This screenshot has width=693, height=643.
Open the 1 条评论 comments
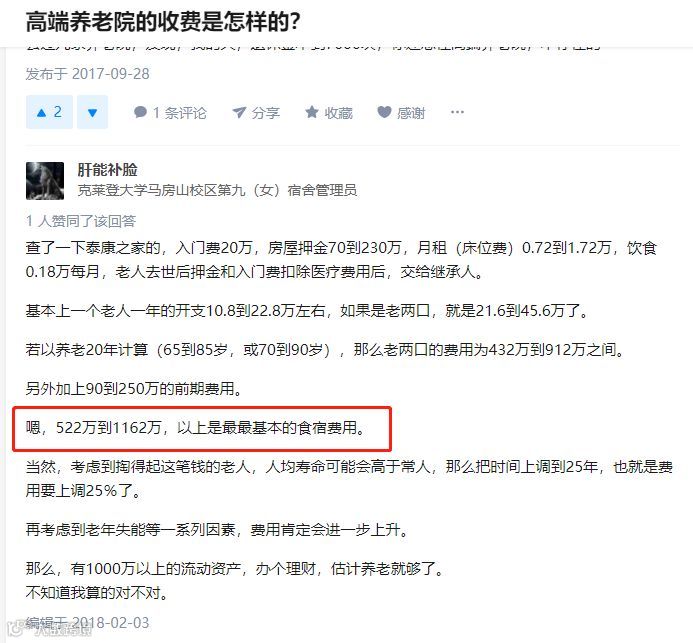(170, 113)
